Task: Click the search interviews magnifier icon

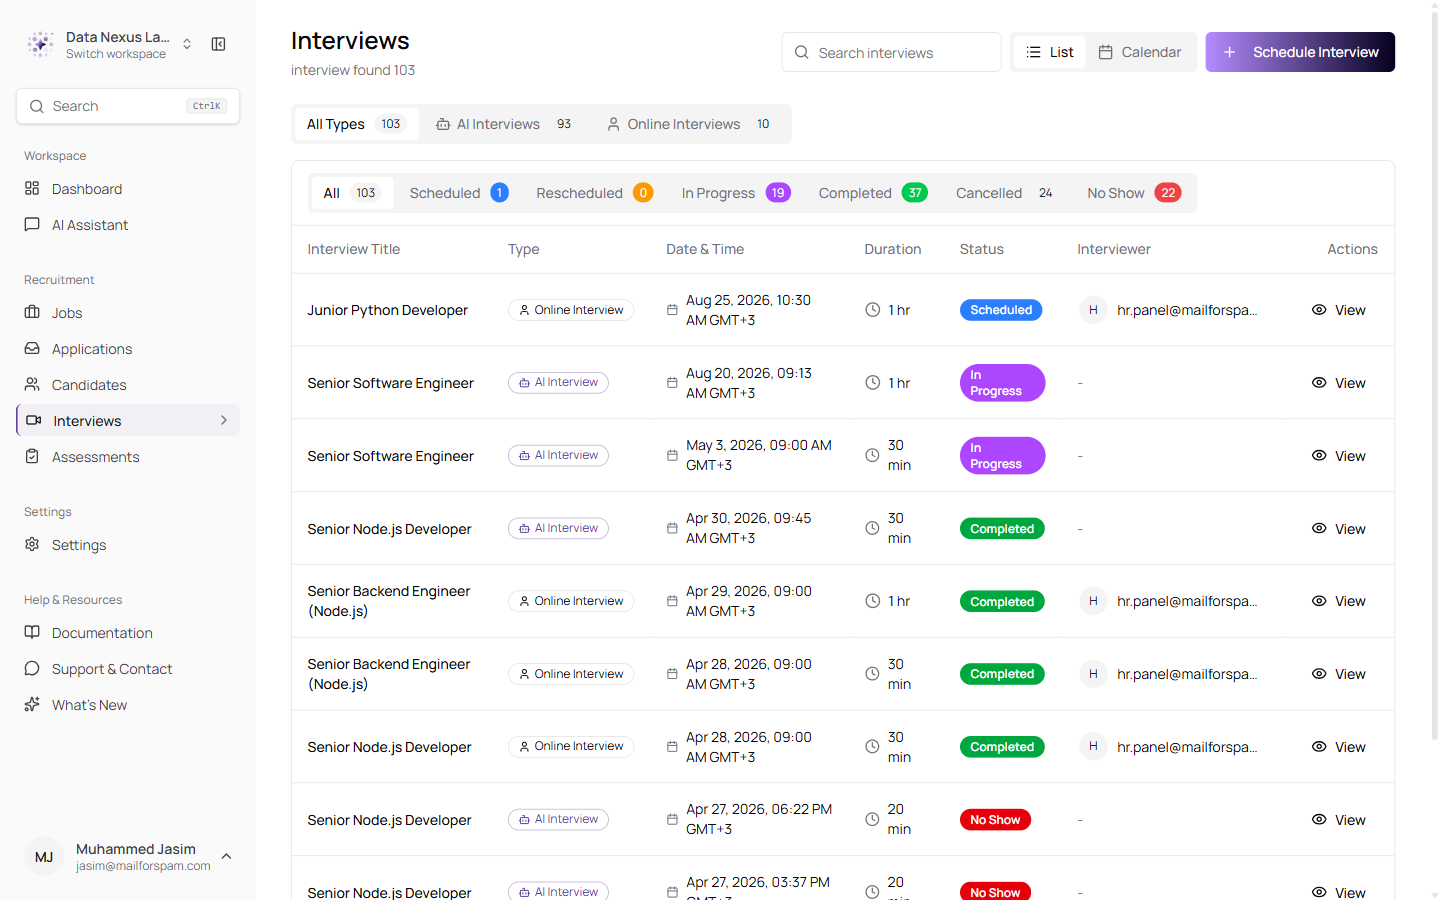Action: pos(802,52)
